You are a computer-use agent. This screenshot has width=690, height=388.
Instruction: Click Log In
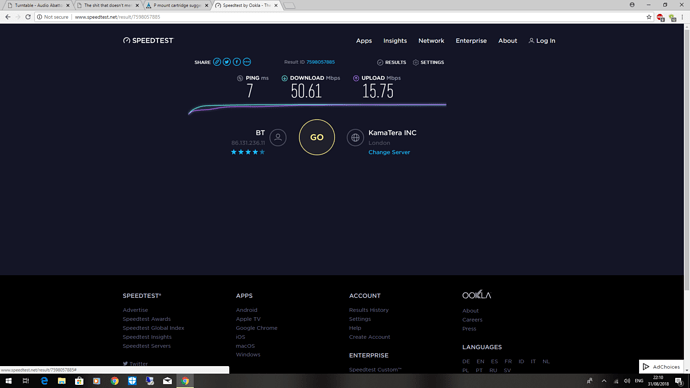[542, 40]
